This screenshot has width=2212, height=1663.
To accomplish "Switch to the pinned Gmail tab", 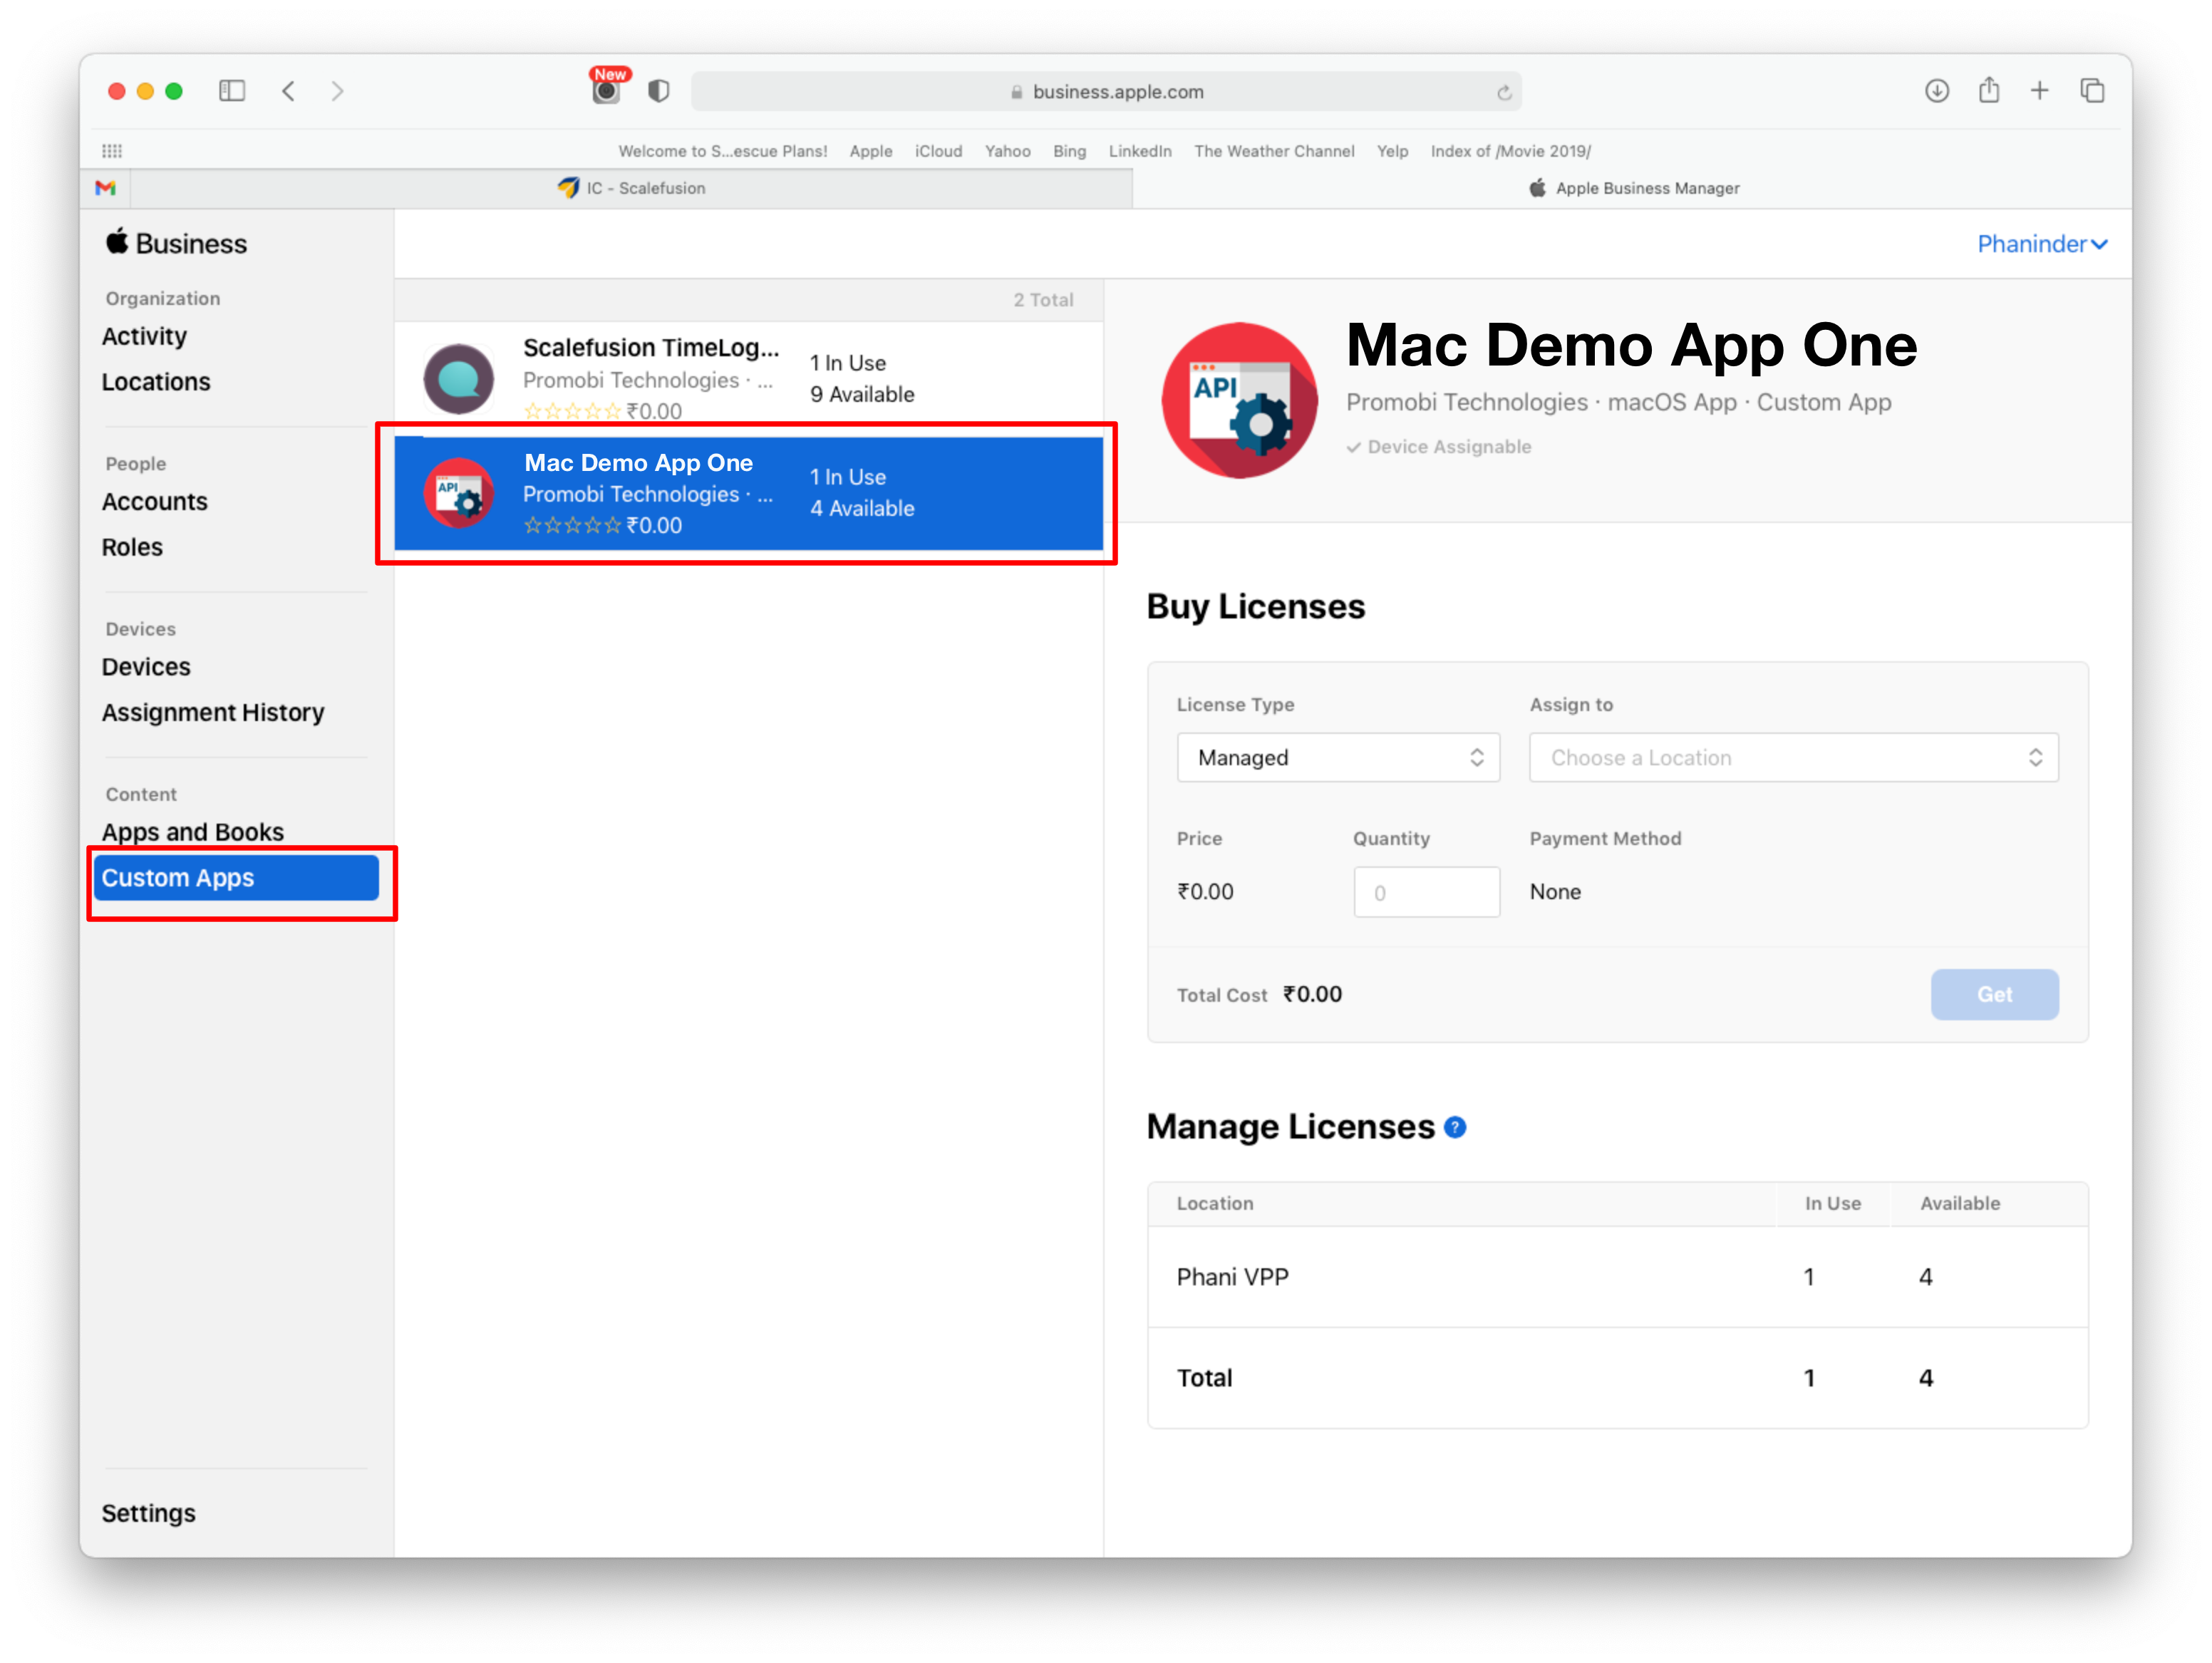I will click(105, 188).
